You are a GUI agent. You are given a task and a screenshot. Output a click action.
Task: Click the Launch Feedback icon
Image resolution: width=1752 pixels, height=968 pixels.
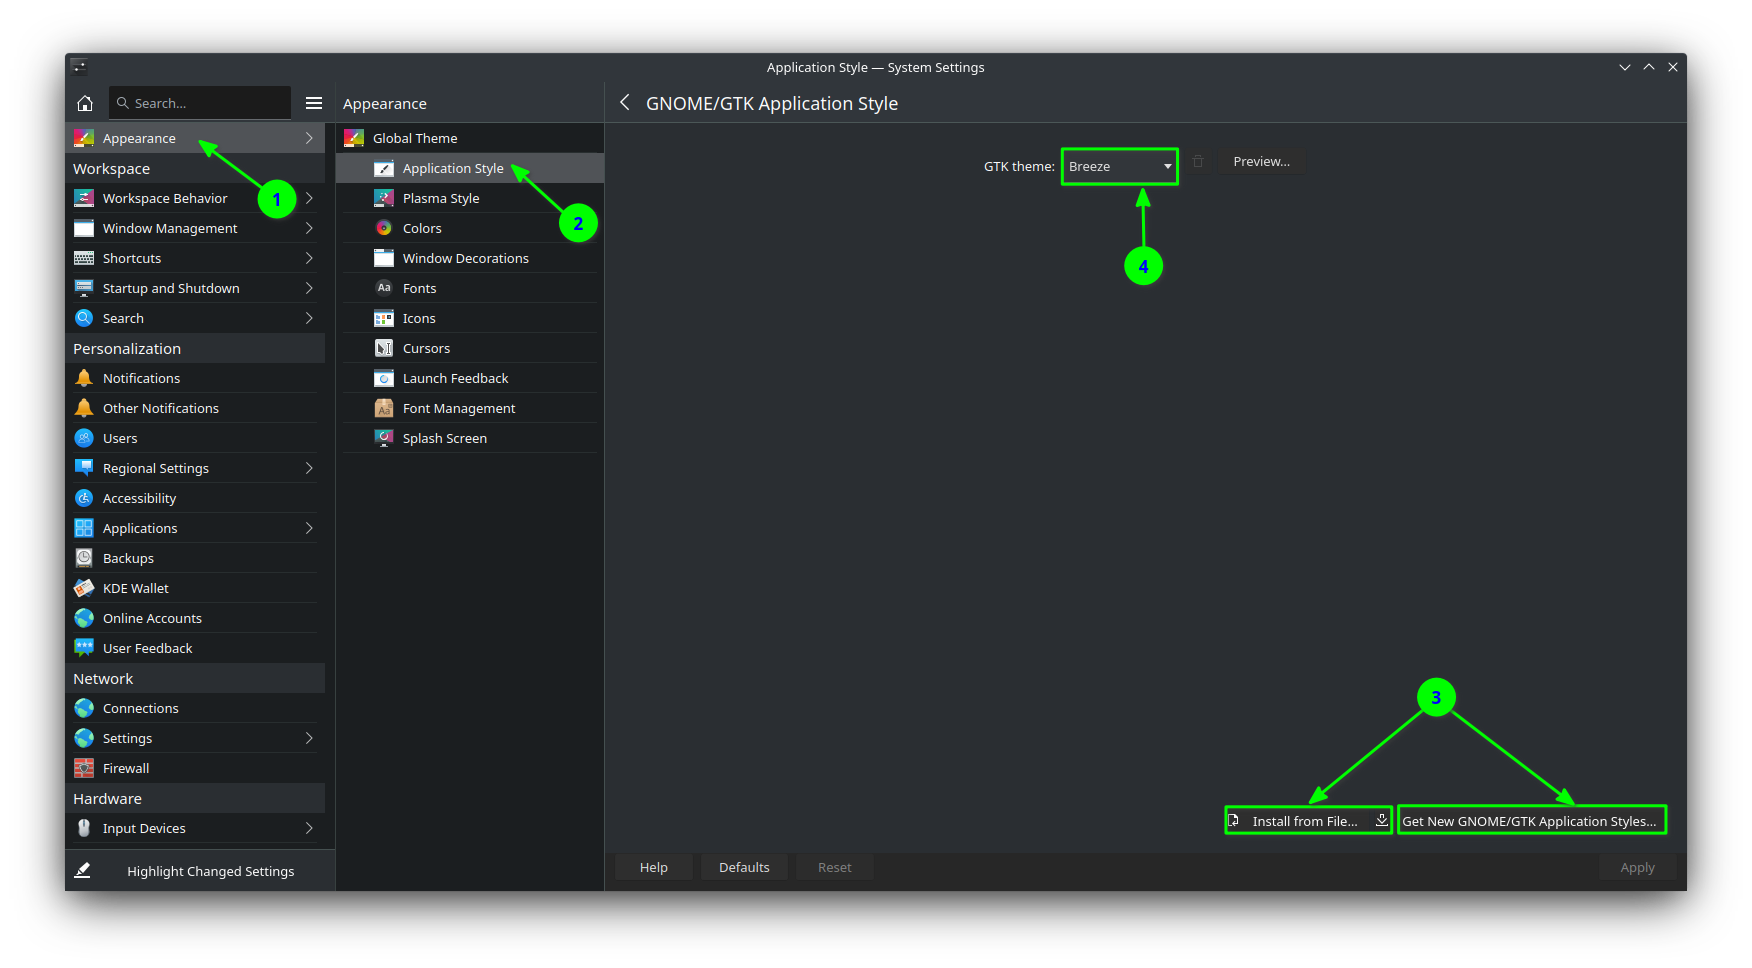(x=384, y=378)
